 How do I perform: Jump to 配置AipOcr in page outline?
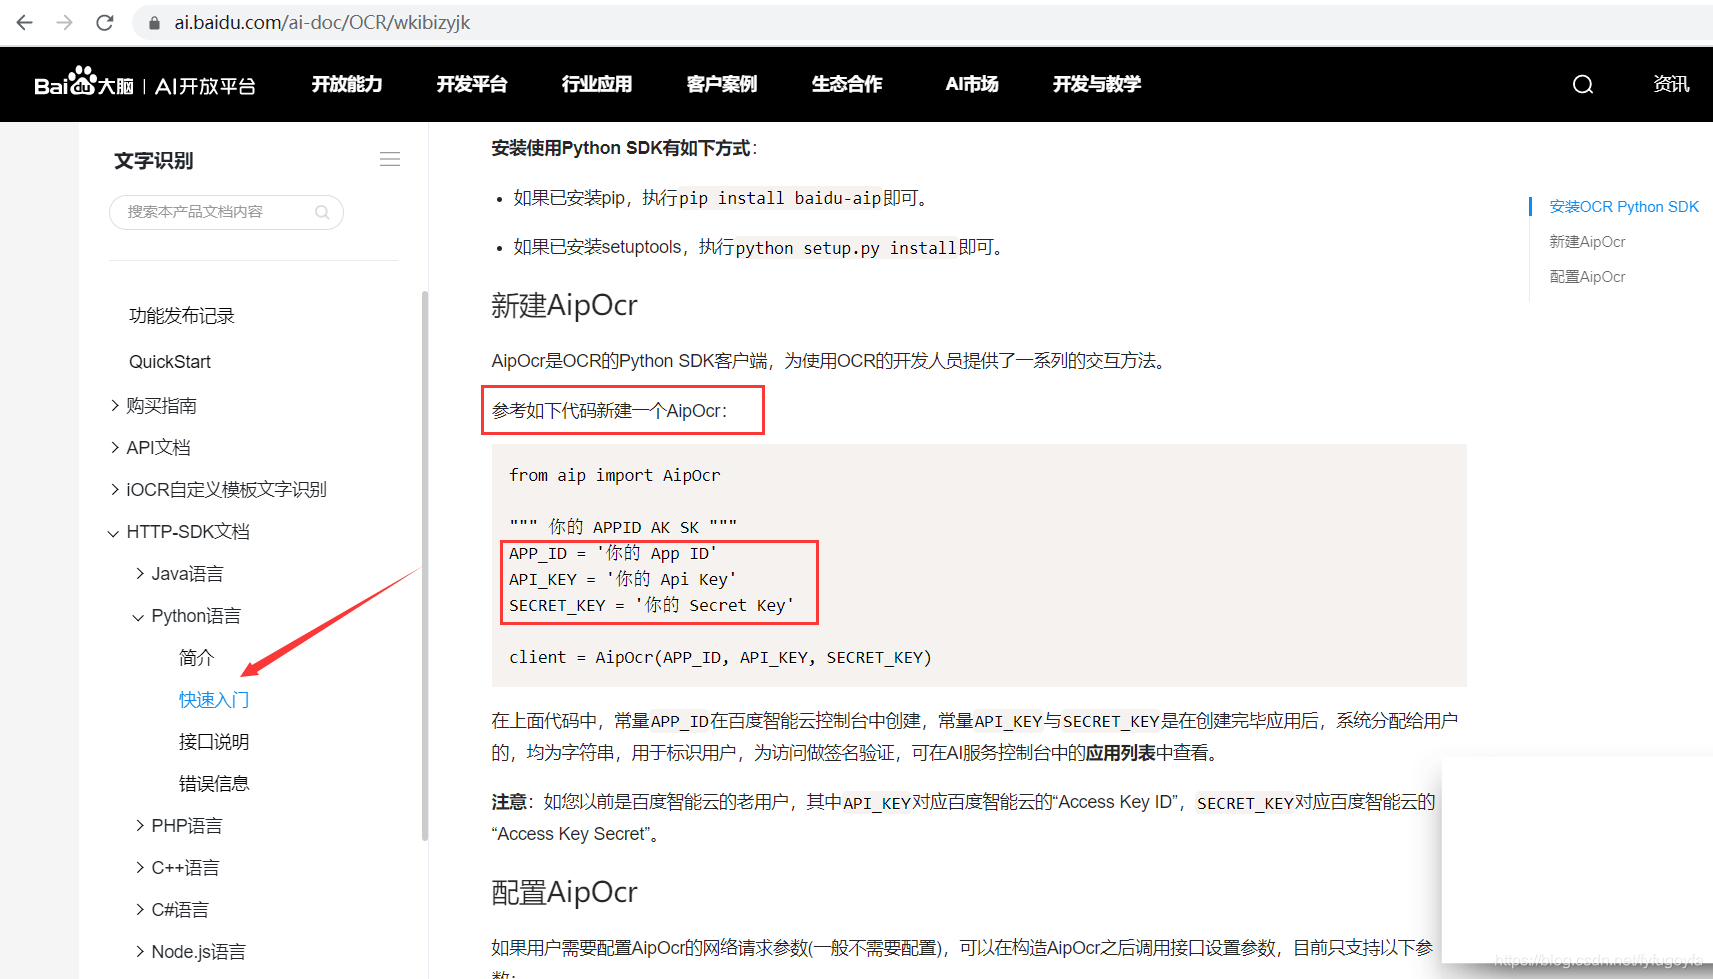[1587, 277]
